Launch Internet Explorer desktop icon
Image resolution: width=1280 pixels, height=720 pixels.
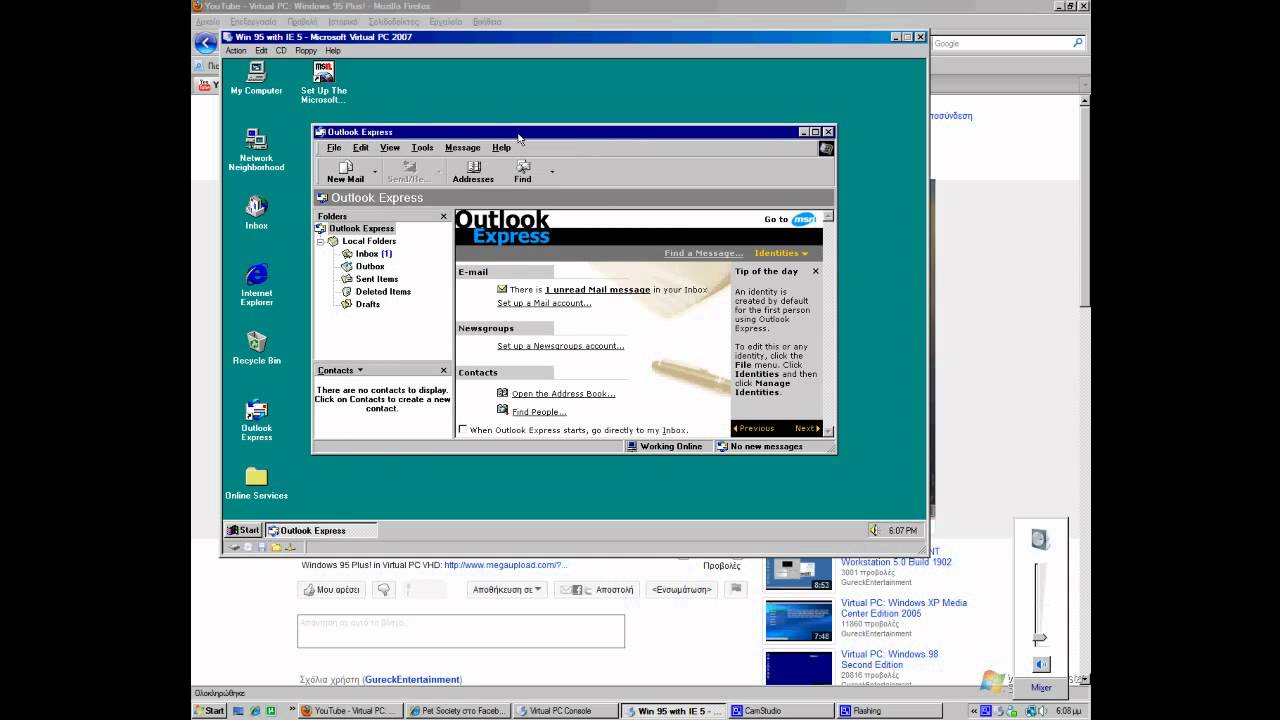tap(256, 285)
